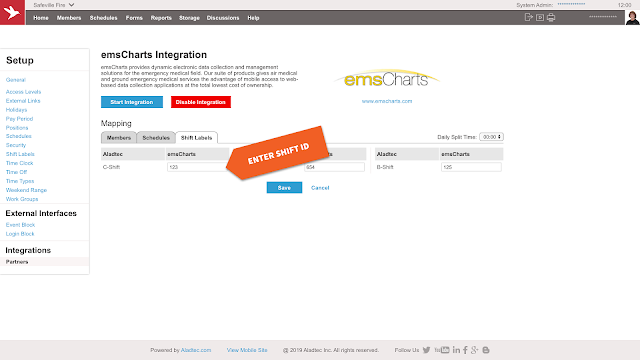Switch to the Members mapping tab
Viewport: 640px width, 360px height.
[x=119, y=138]
